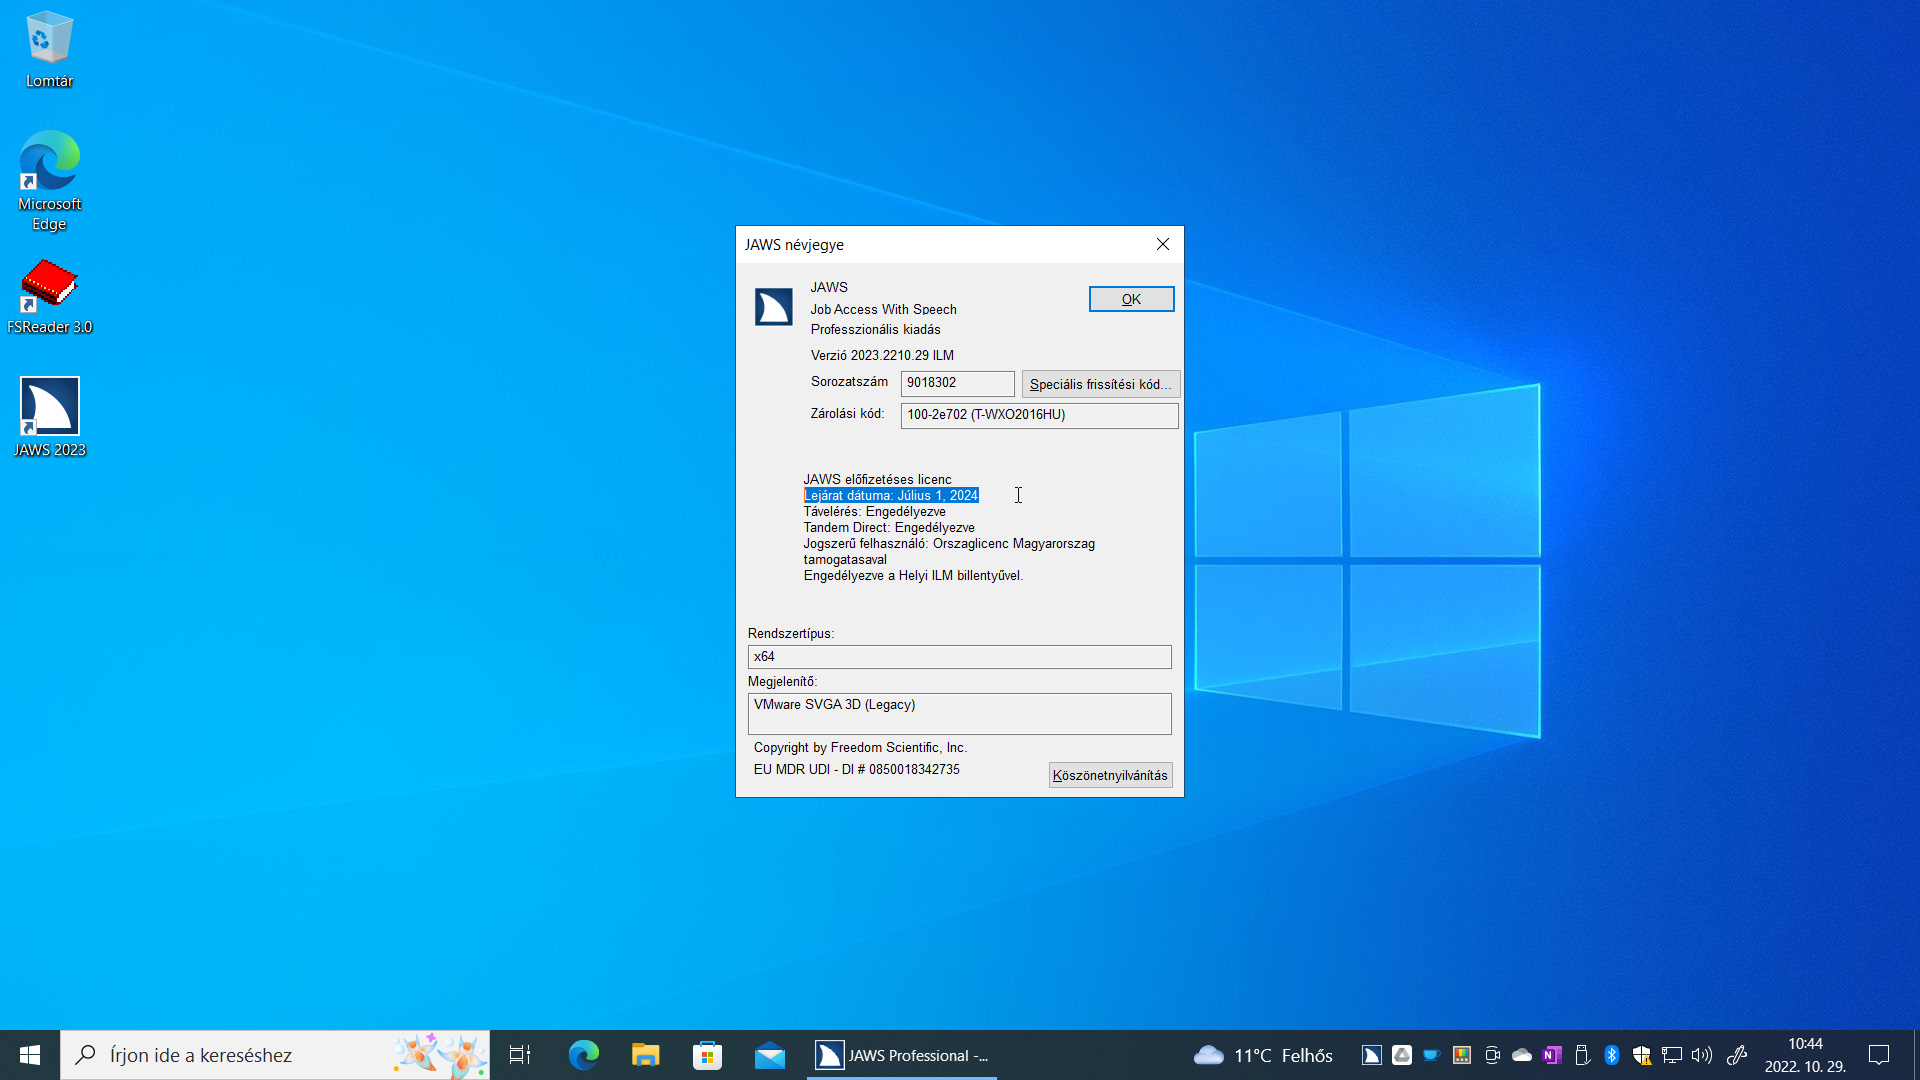Click the Sorozatszám serial number field
The image size is (1920, 1080).
[957, 383]
